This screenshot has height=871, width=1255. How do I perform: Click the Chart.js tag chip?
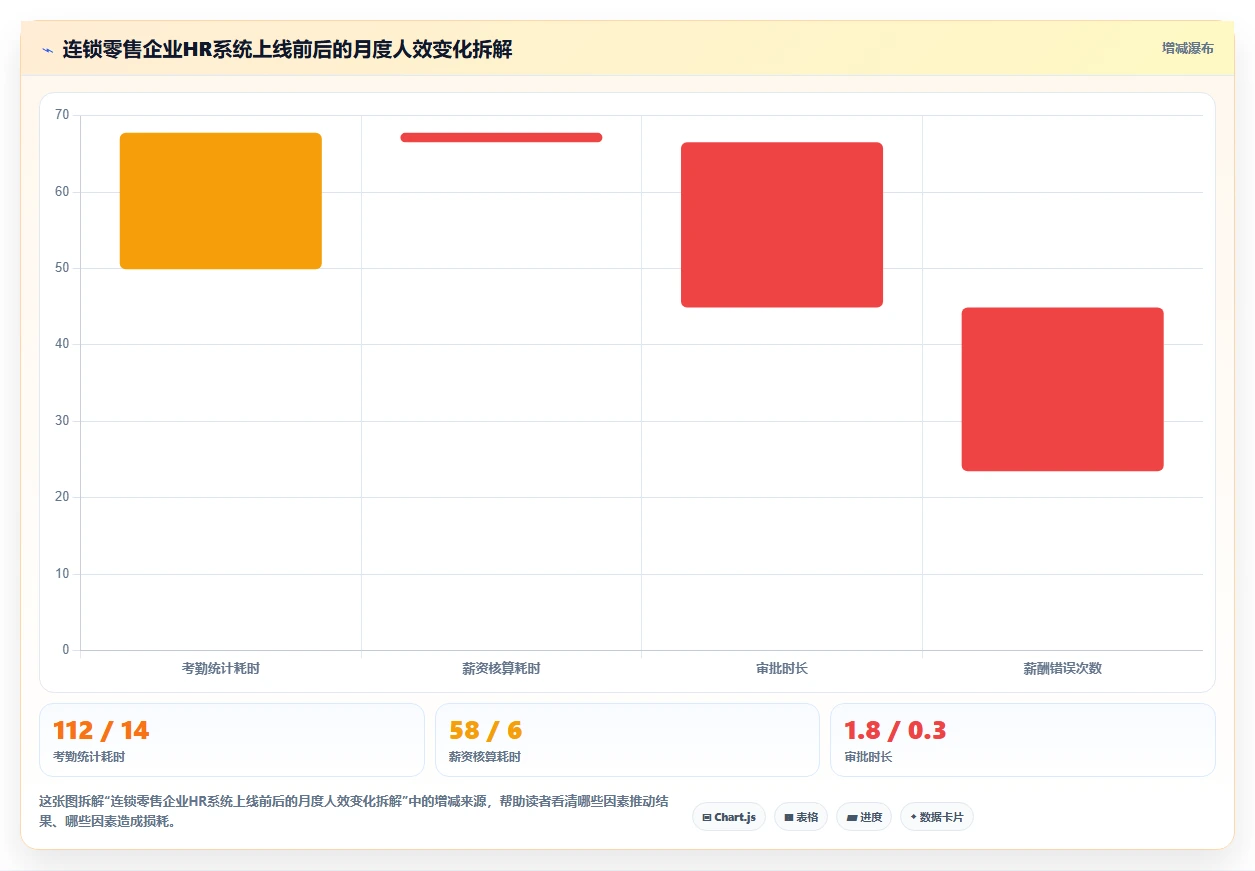729,817
